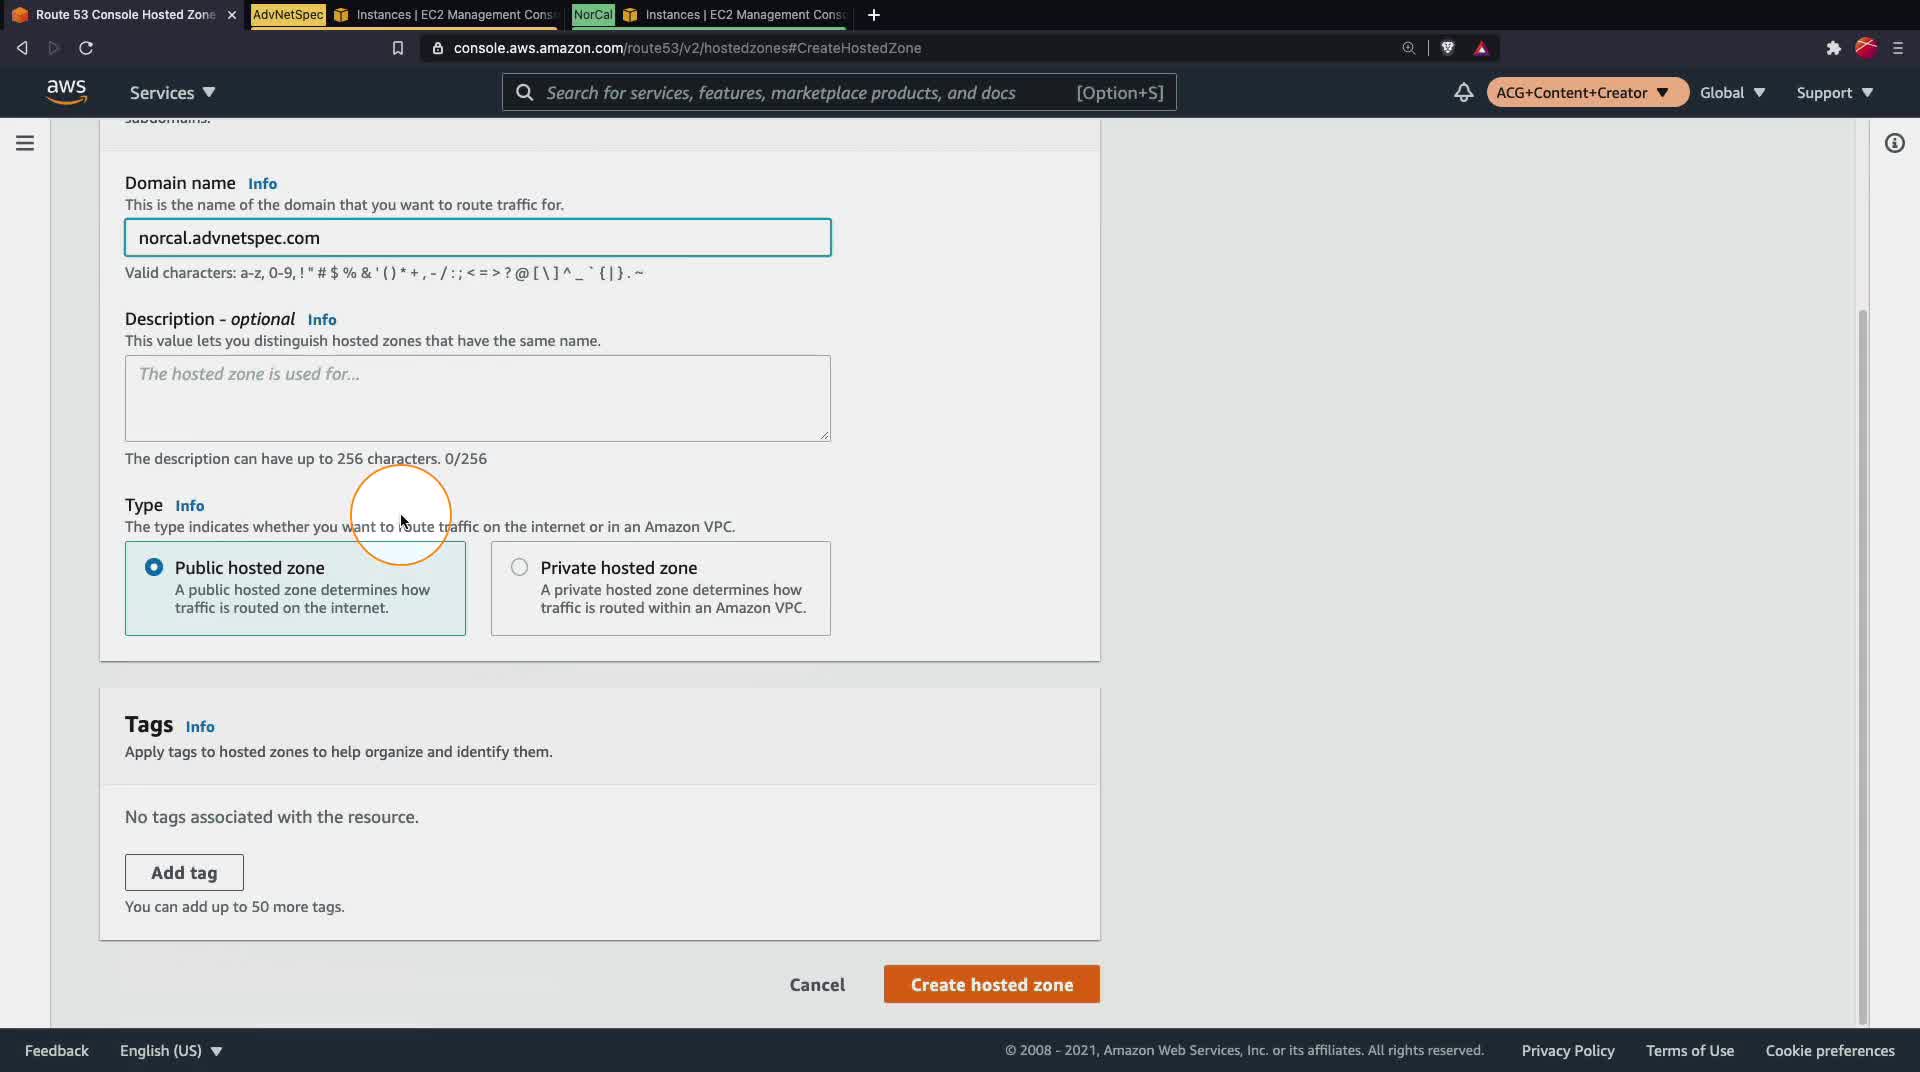Image resolution: width=1920 pixels, height=1072 pixels.
Task: Cancel the hosted zone creation
Action: click(817, 984)
